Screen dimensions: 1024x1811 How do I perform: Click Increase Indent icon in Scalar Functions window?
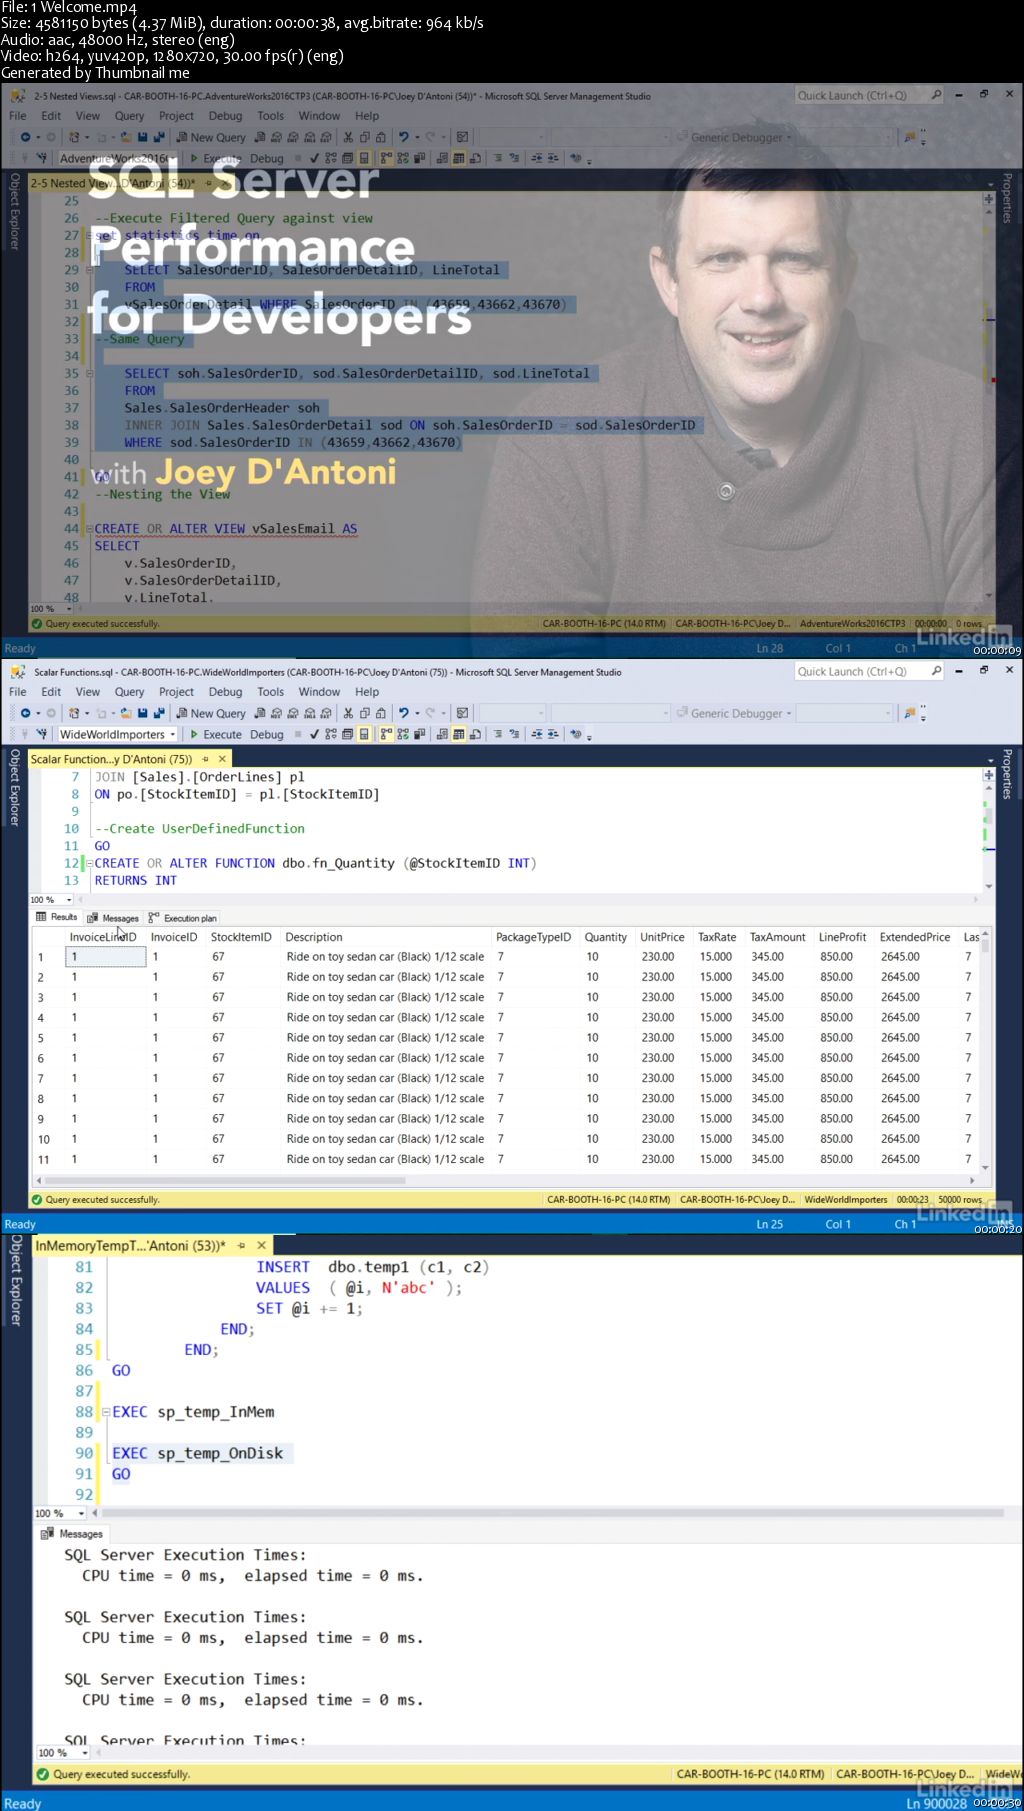(552, 734)
